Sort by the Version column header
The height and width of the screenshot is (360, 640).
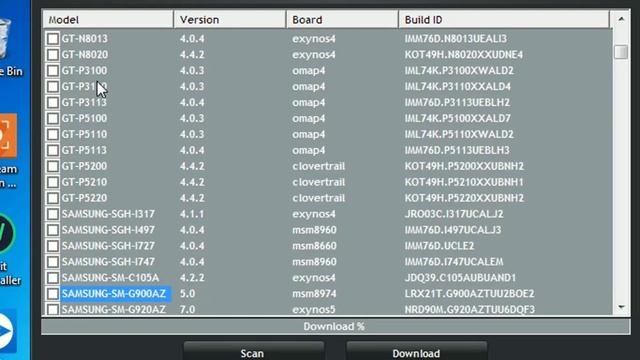(x=230, y=20)
